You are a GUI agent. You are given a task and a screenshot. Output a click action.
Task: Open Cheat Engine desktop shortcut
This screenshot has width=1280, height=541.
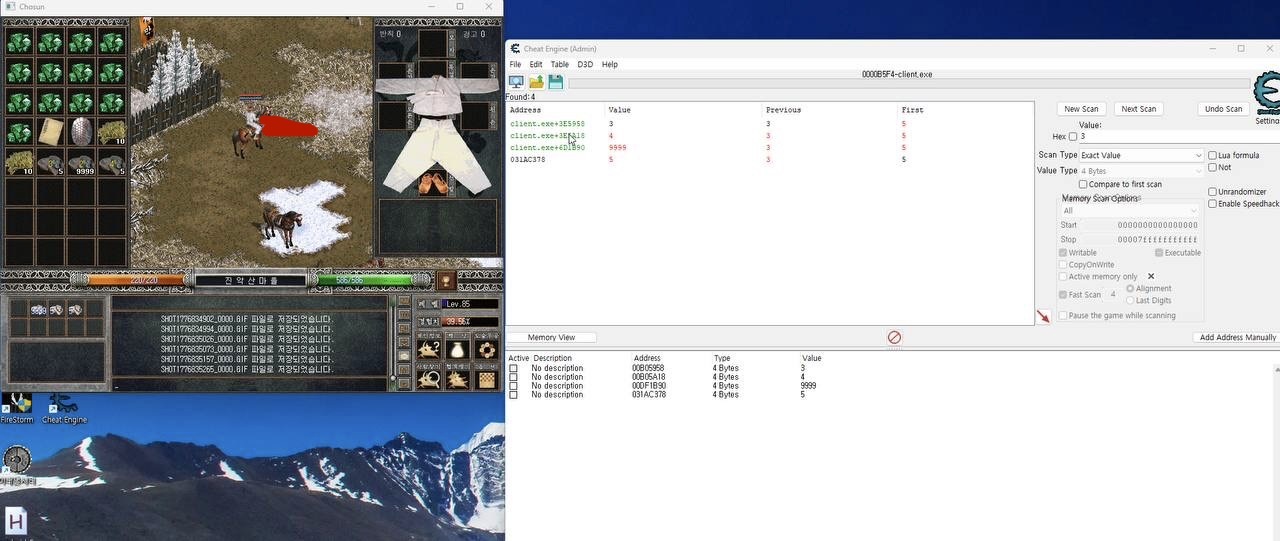64,408
